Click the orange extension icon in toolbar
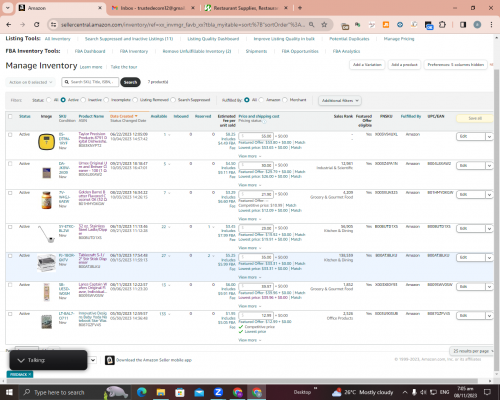 [x=386, y=25]
